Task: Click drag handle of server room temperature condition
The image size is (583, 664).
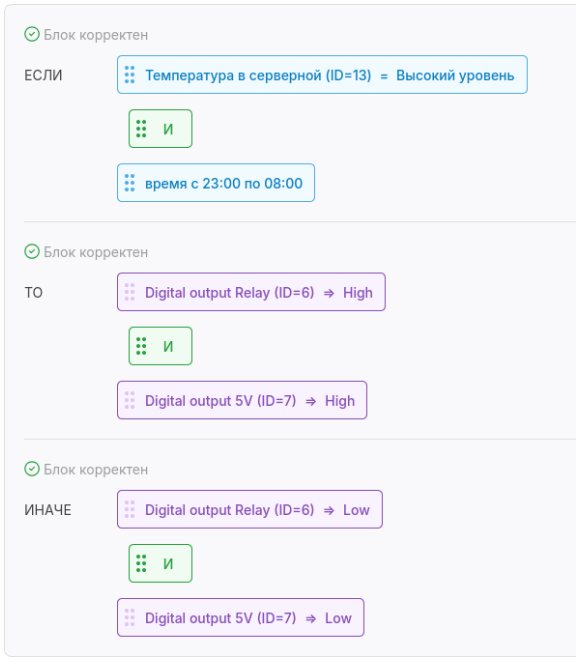Action: point(130,75)
